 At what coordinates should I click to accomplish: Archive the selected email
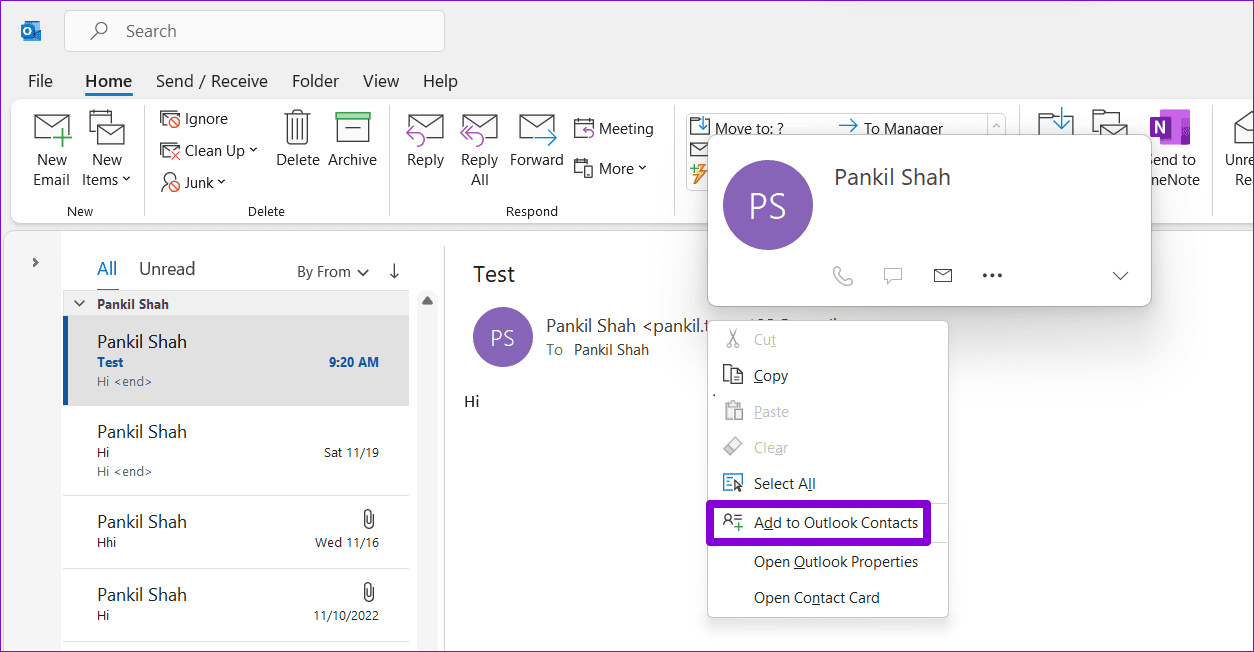[x=352, y=140]
